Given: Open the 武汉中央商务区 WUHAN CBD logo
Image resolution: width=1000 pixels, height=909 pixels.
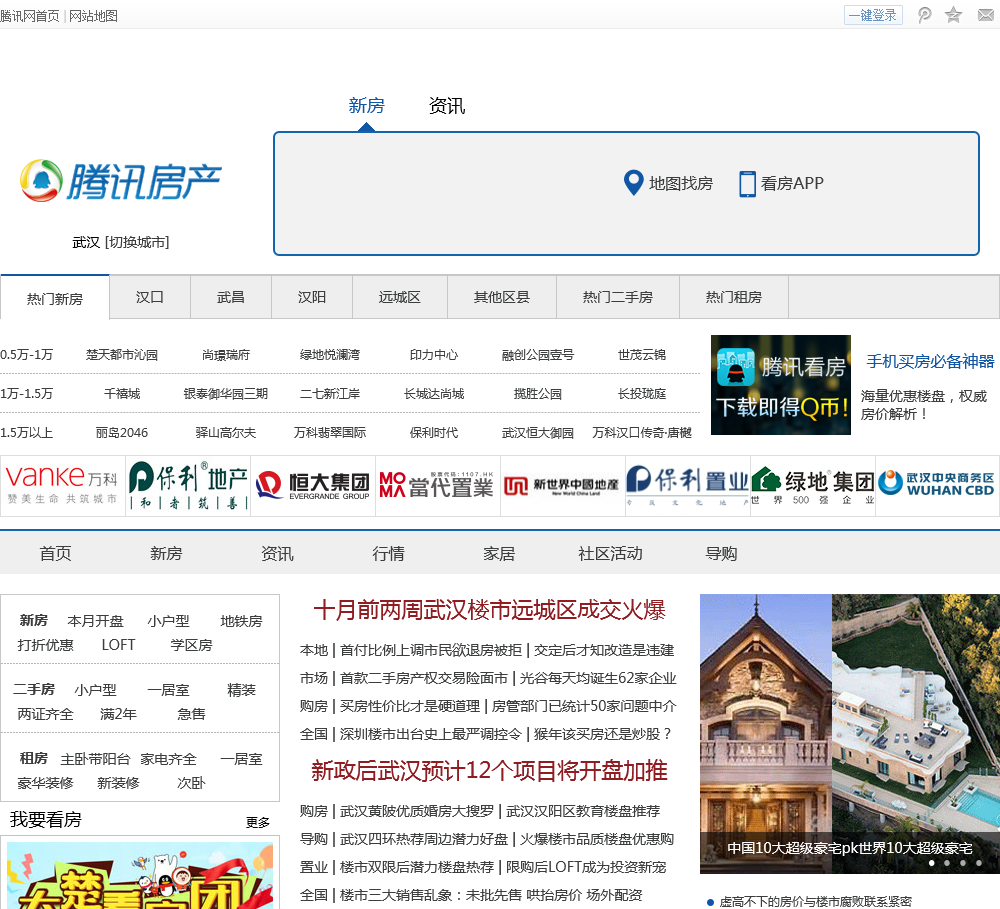Looking at the screenshot, I should [938, 485].
